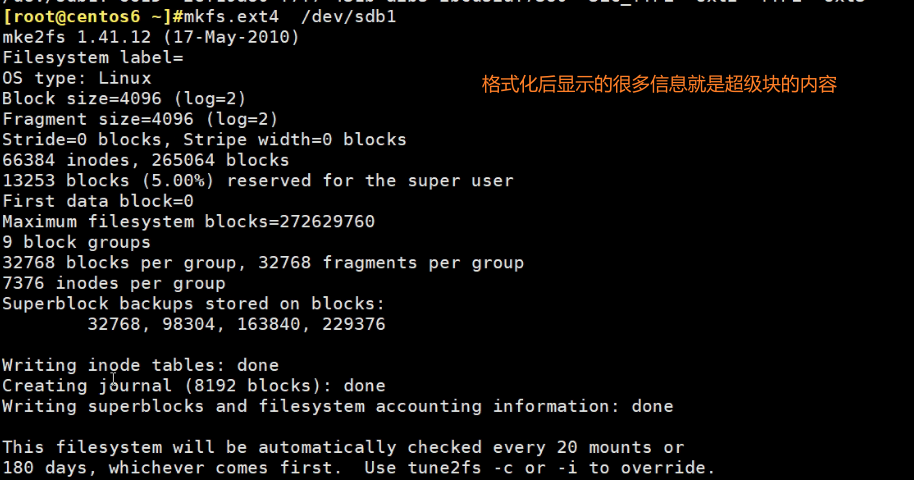Click the "7376 inodes per group" line
The image size is (914, 480).
point(113,283)
